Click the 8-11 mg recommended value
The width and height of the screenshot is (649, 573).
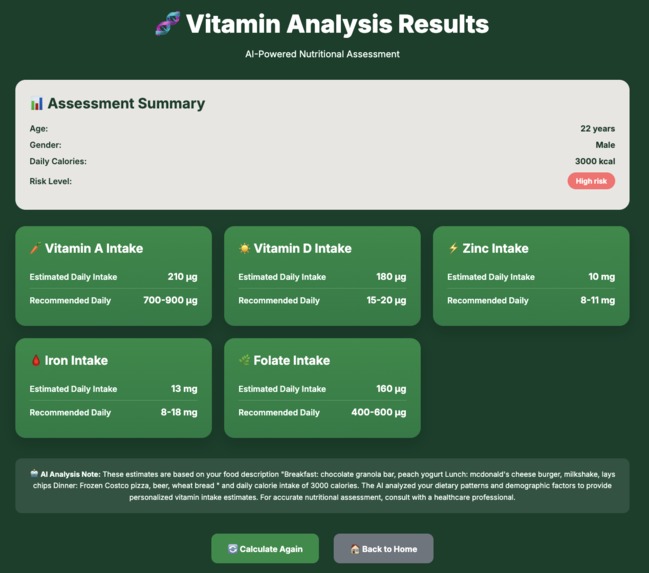click(x=598, y=300)
